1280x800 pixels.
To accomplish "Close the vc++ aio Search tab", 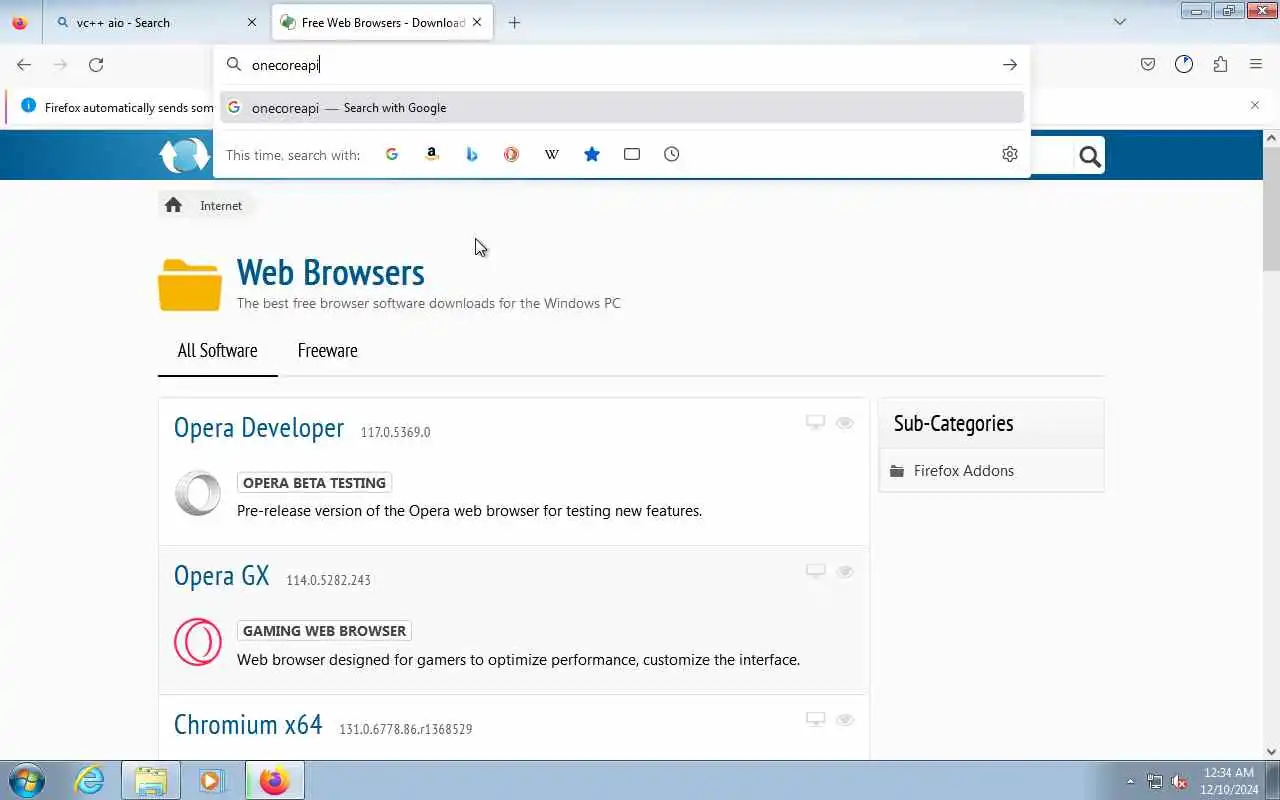I will point(252,22).
